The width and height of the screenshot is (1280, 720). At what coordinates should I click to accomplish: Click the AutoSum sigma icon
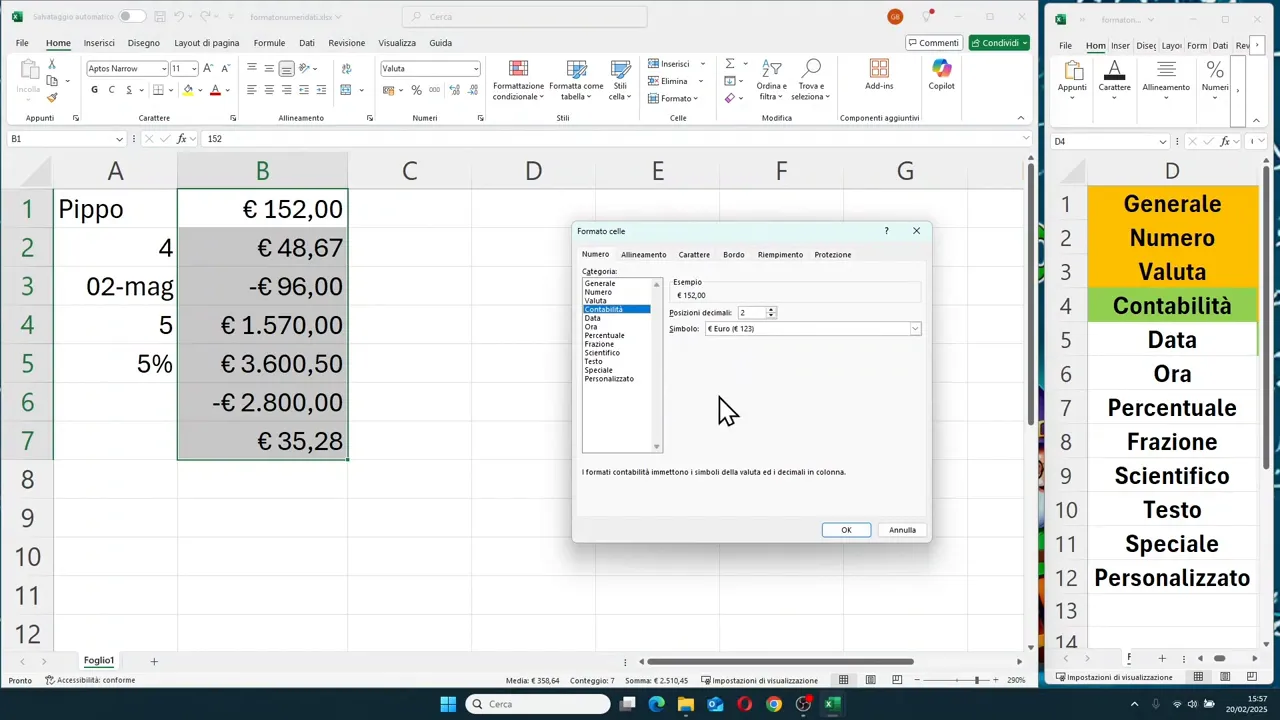[x=730, y=64]
